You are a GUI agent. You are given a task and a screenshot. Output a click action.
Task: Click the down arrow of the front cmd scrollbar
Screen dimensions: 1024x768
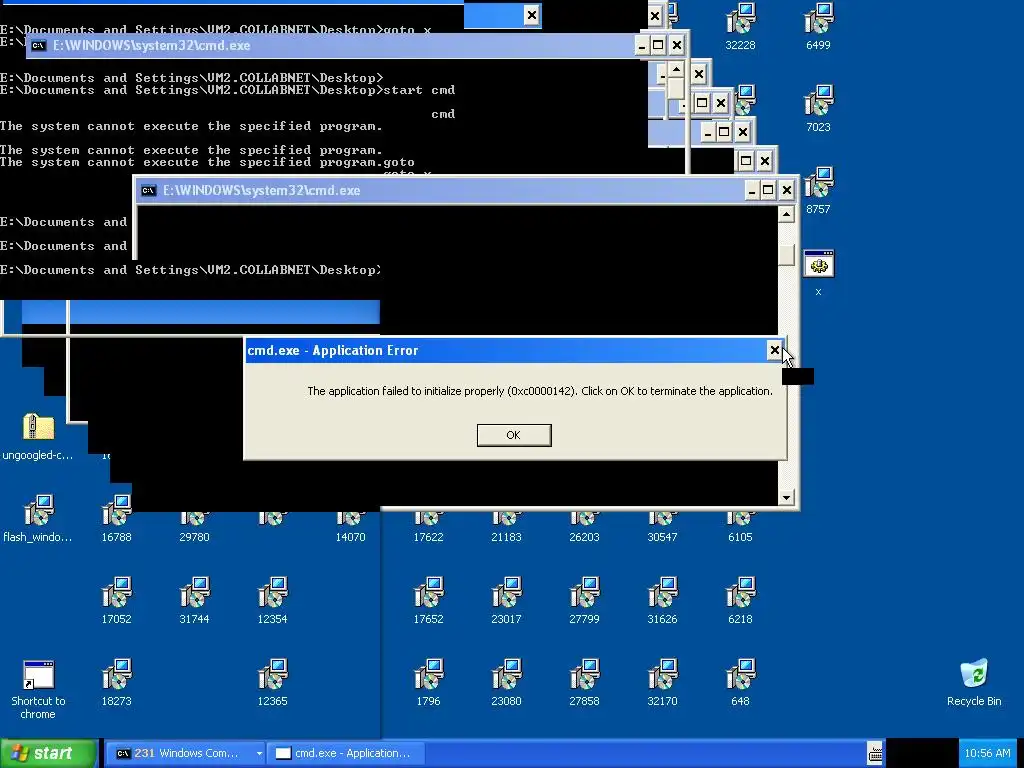[x=786, y=498]
